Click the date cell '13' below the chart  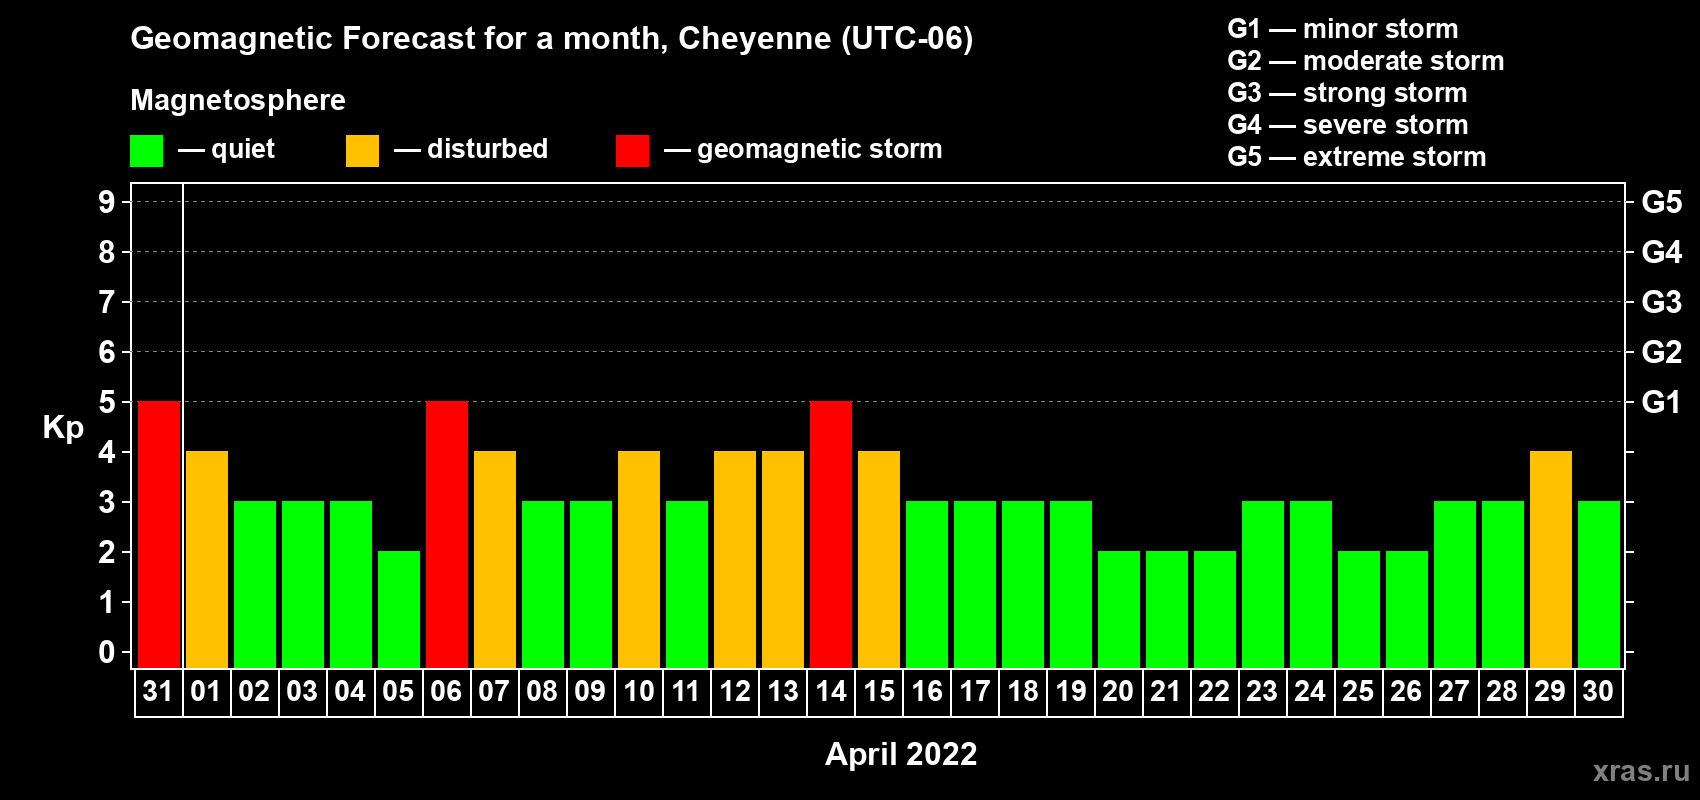[x=782, y=692]
